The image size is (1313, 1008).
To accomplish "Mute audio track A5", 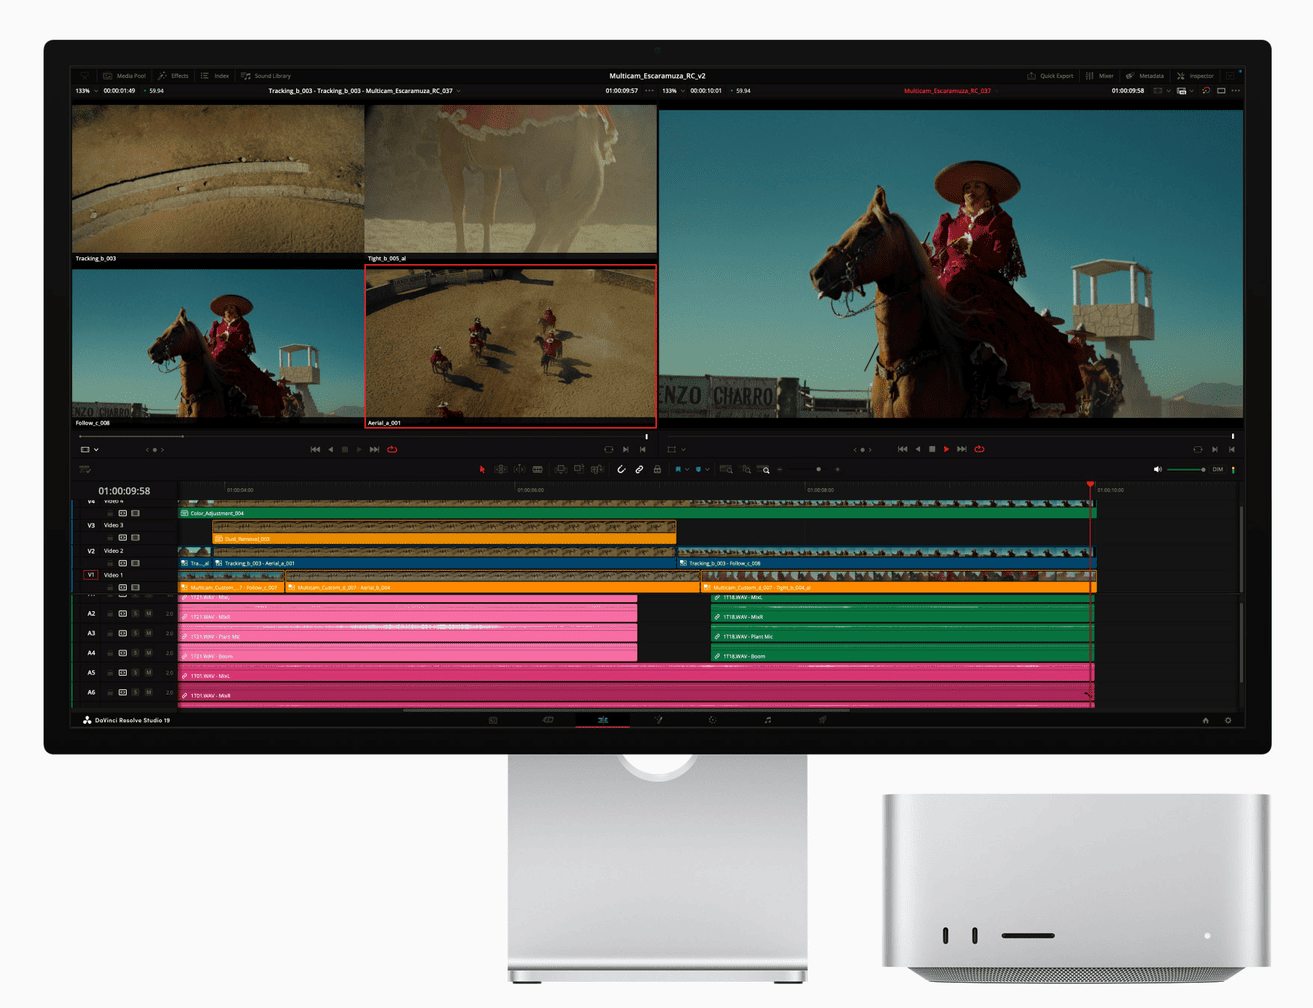I will (x=148, y=673).
